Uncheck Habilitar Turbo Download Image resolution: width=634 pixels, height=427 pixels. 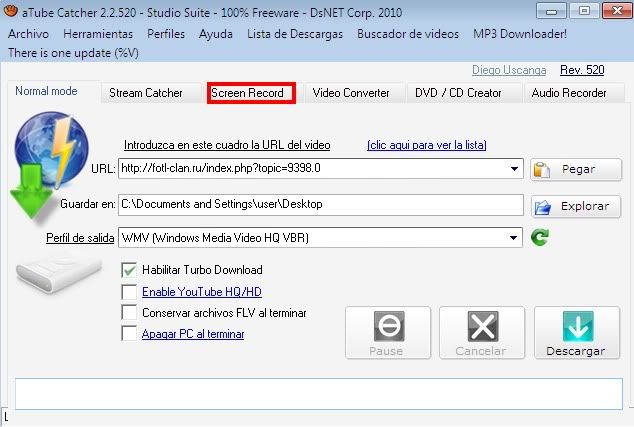click(129, 270)
